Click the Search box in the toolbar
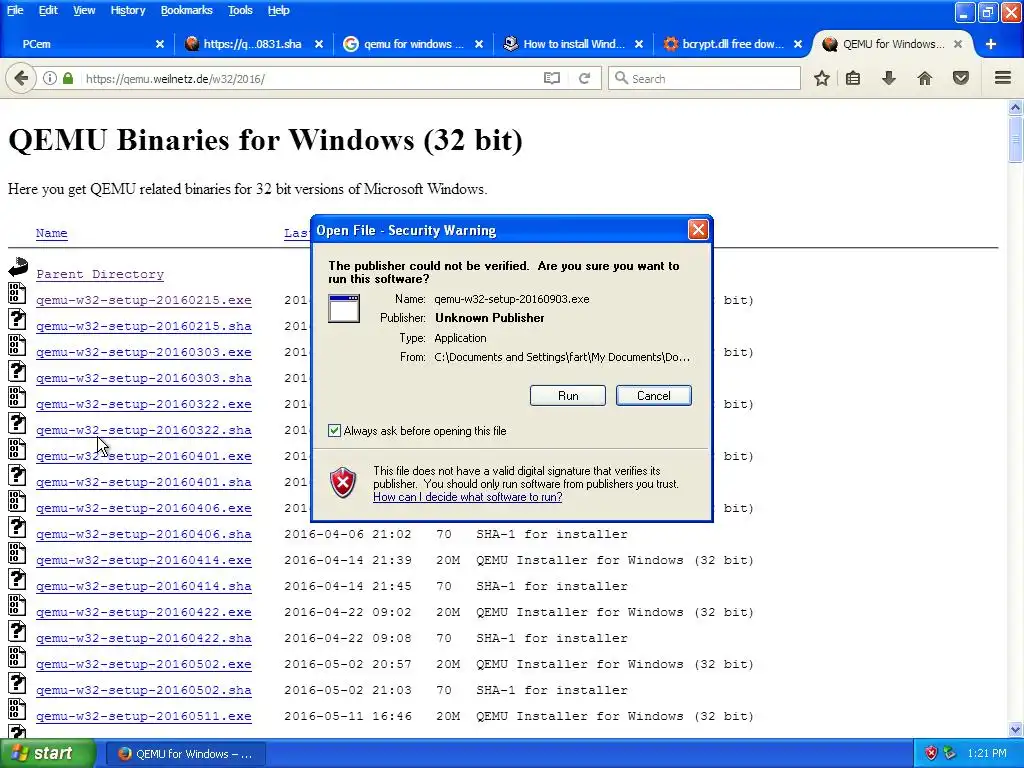Screen dimensions: 1024x768 [704, 78]
